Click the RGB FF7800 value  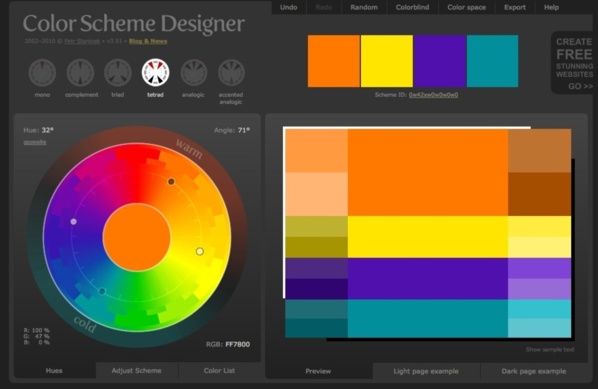238,344
